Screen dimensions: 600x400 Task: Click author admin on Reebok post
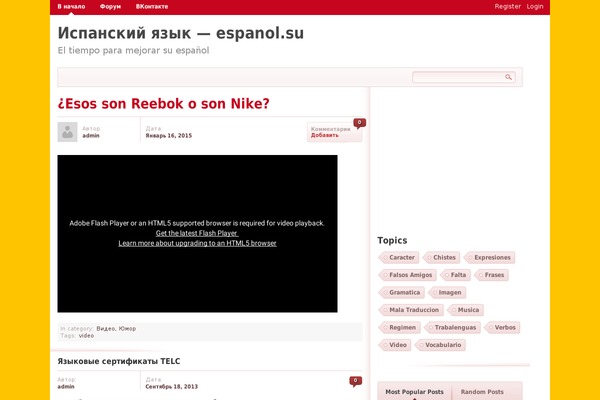coord(91,136)
